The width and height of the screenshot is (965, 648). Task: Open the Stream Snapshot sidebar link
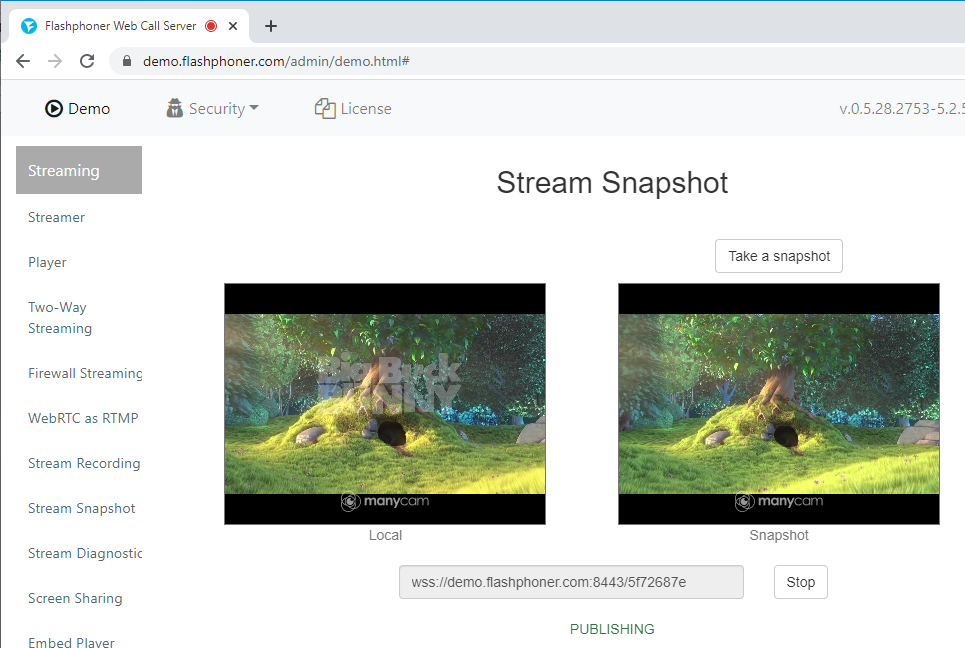82,508
